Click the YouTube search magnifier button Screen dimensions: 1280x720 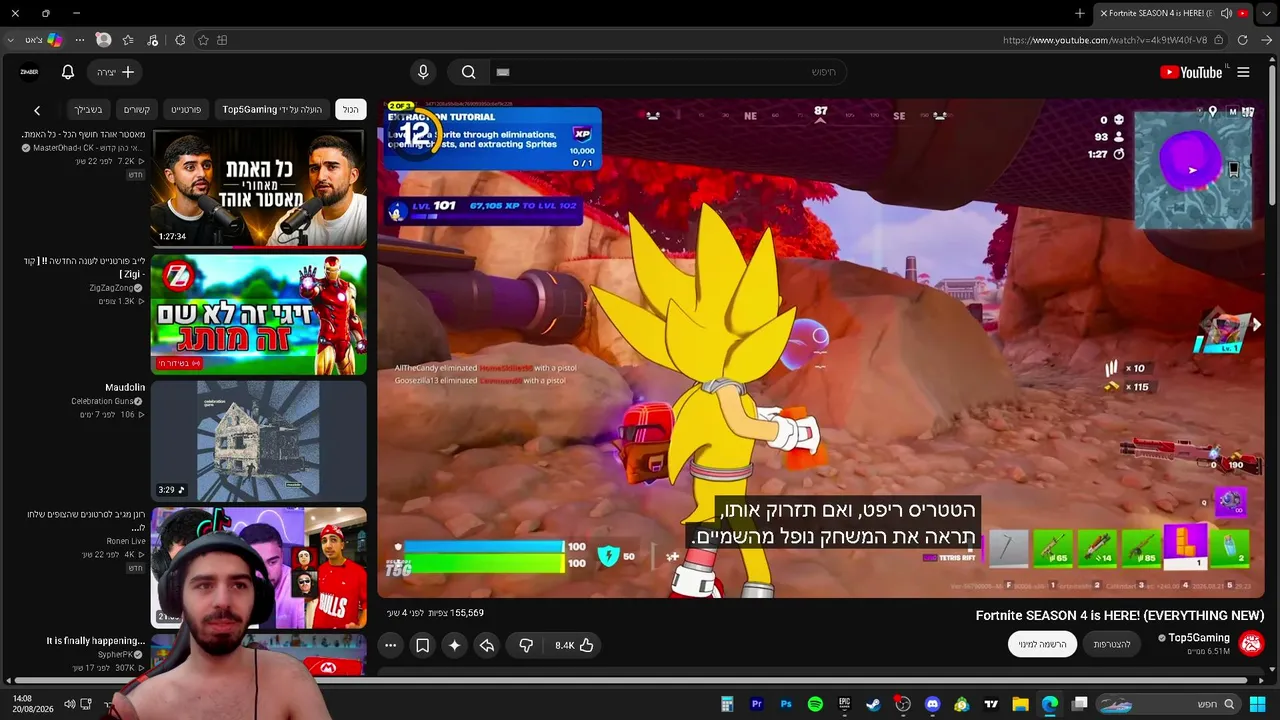click(x=468, y=72)
